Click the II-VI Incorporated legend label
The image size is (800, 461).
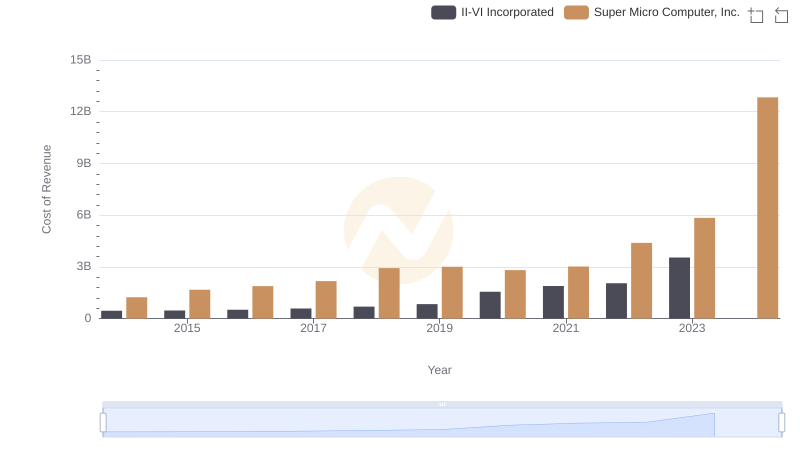[x=507, y=12]
